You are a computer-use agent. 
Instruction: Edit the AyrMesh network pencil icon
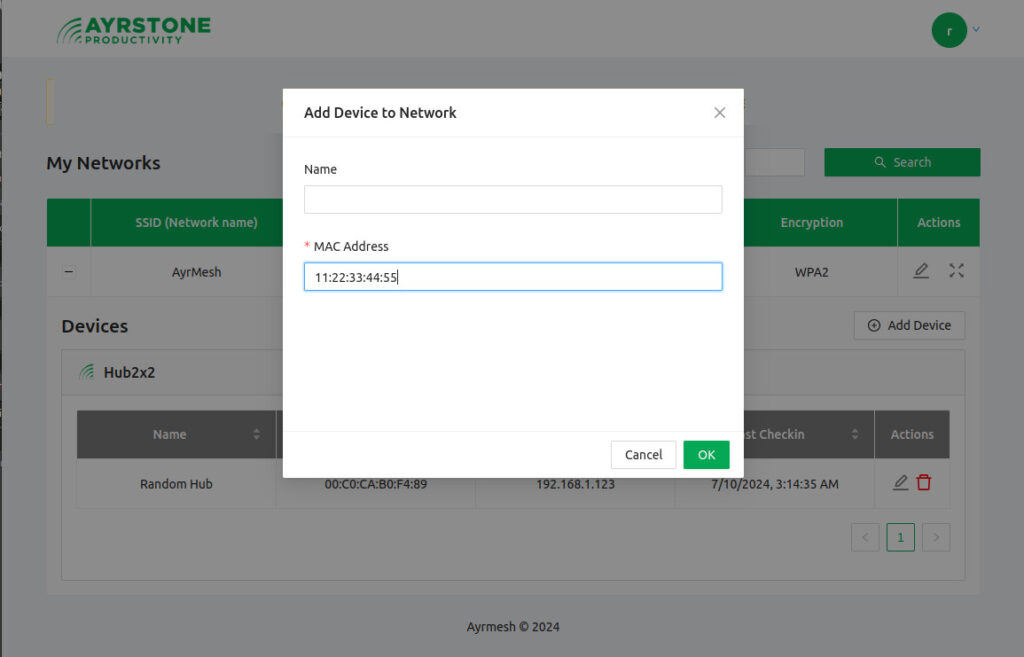921,271
